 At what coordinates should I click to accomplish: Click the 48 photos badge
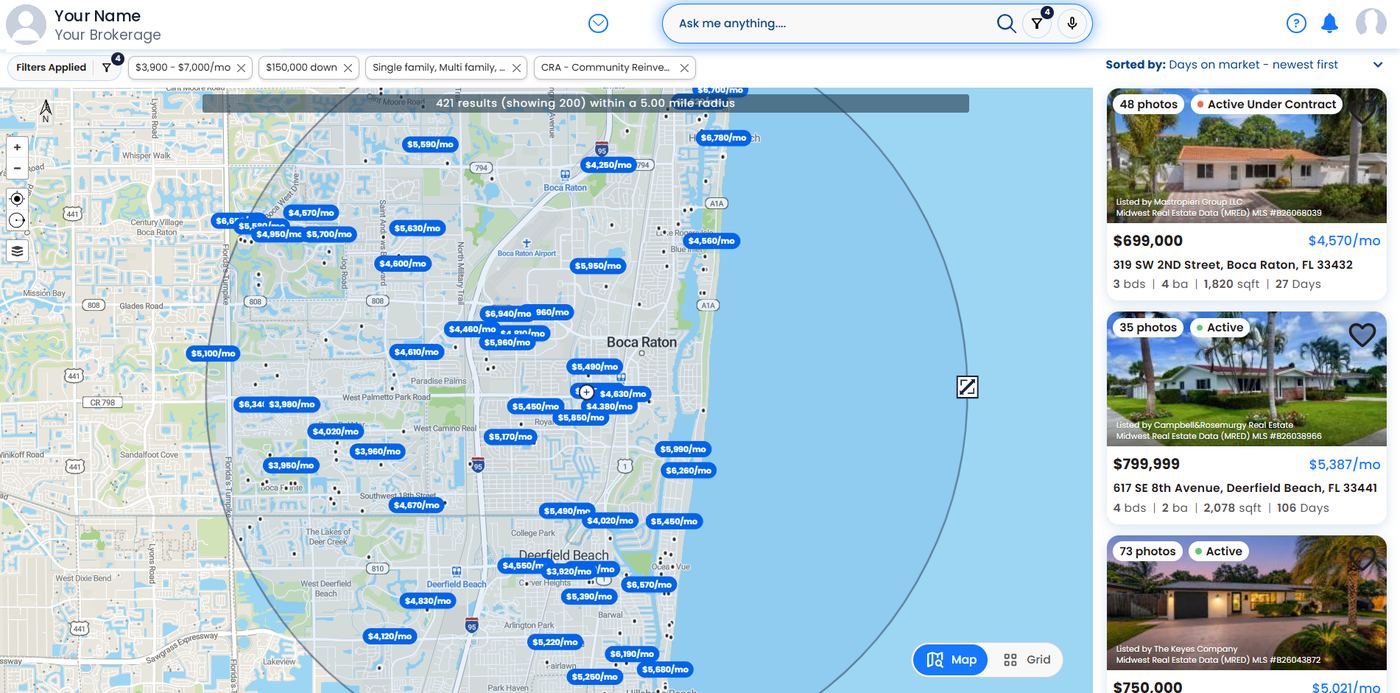tap(1148, 104)
